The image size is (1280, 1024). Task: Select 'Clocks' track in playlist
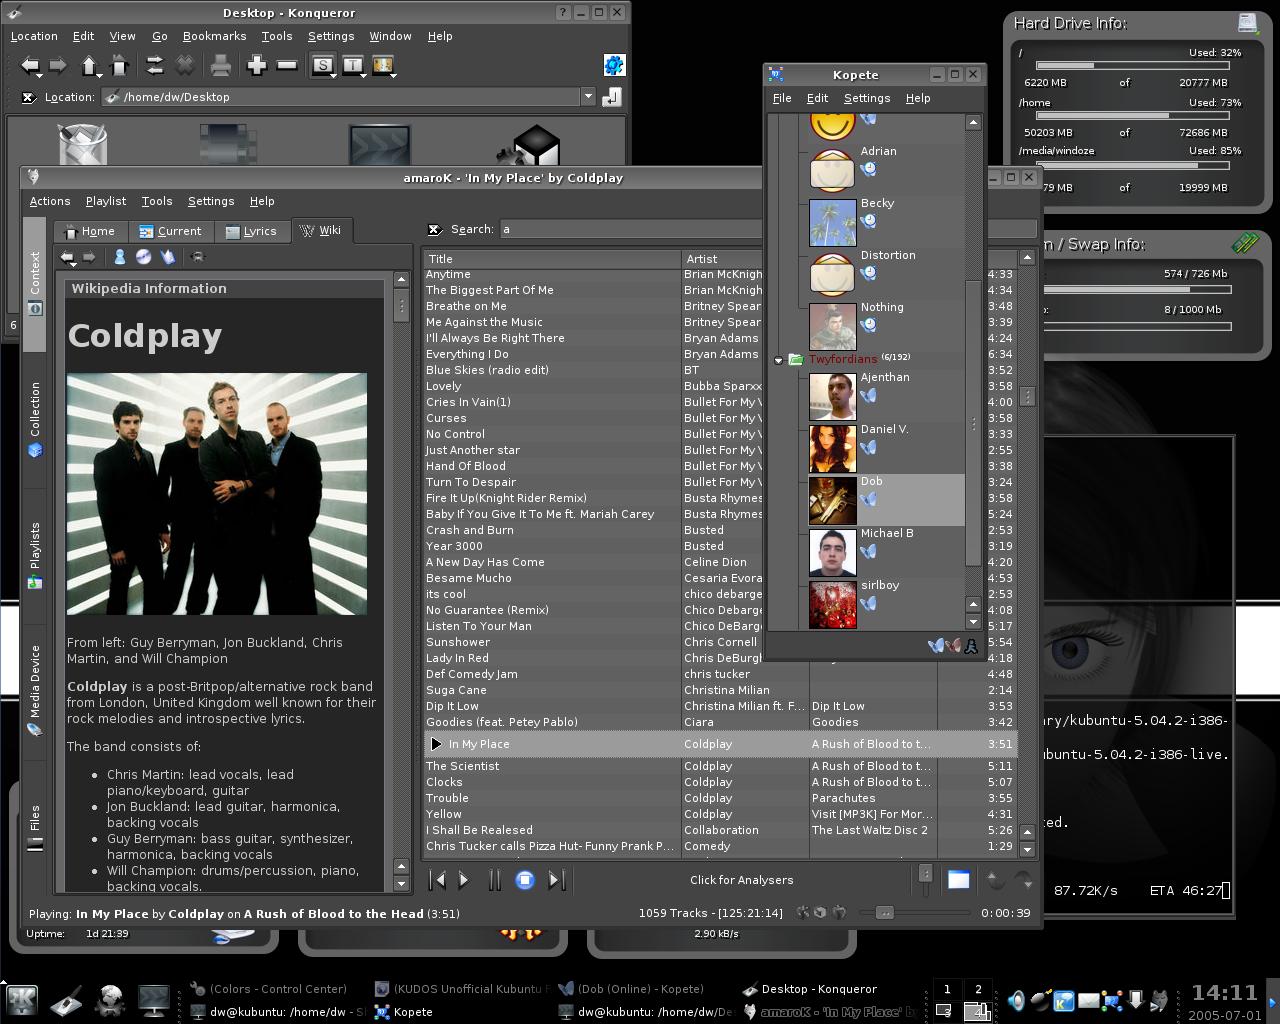pos(720,782)
